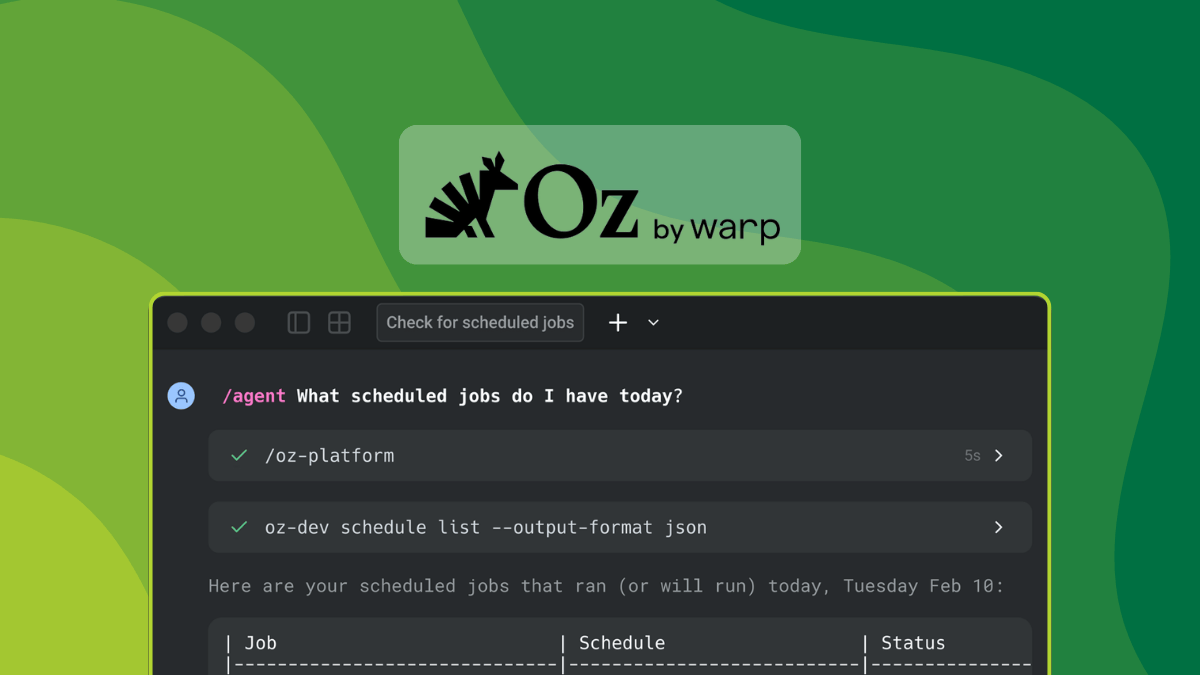Expand the /oz-platform command block
The height and width of the screenshot is (675, 1200).
(x=998, y=455)
